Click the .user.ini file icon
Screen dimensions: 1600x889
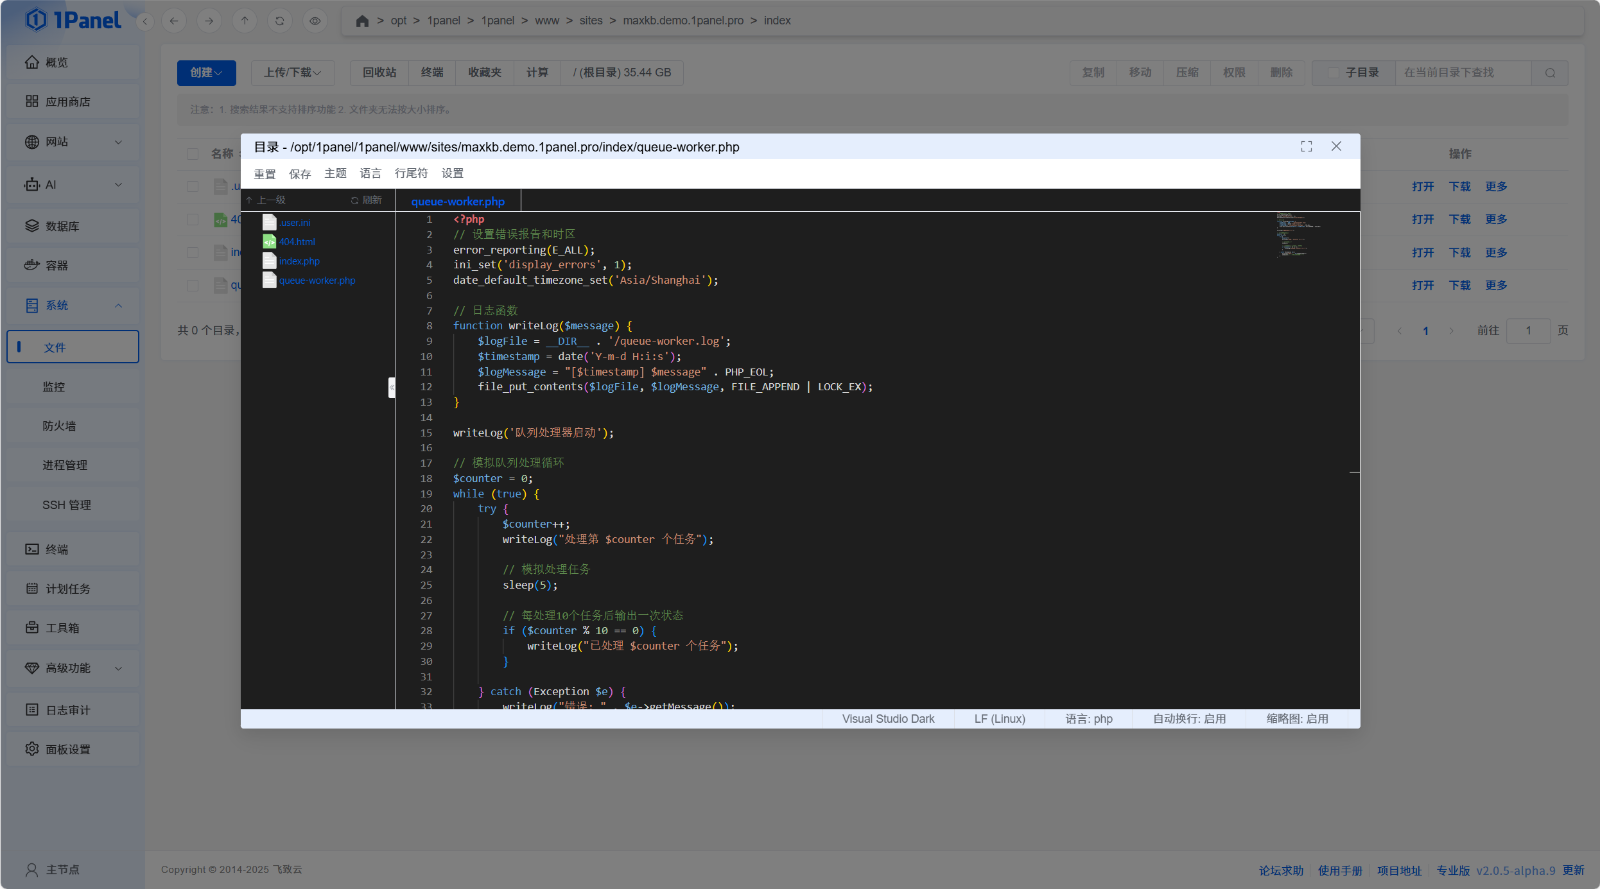269,222
